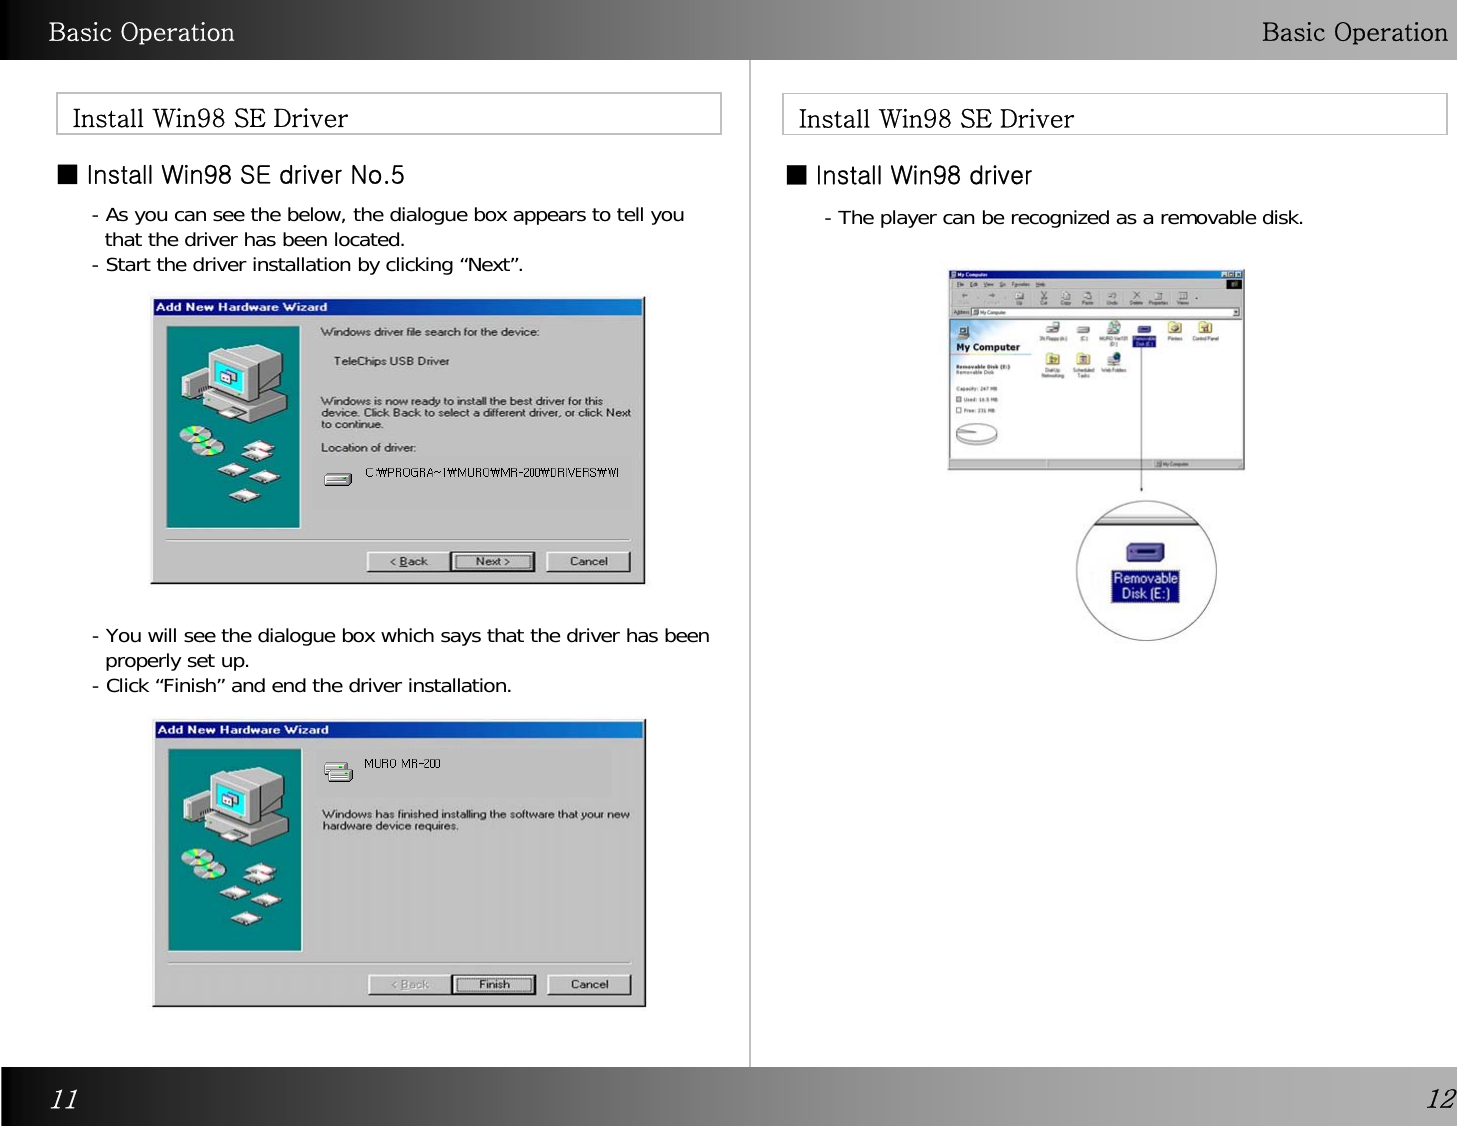The height and width of the screenshot is (1126, 1457).
Task: Open File menu in My Computer window
Action: [x=960, y=284]
